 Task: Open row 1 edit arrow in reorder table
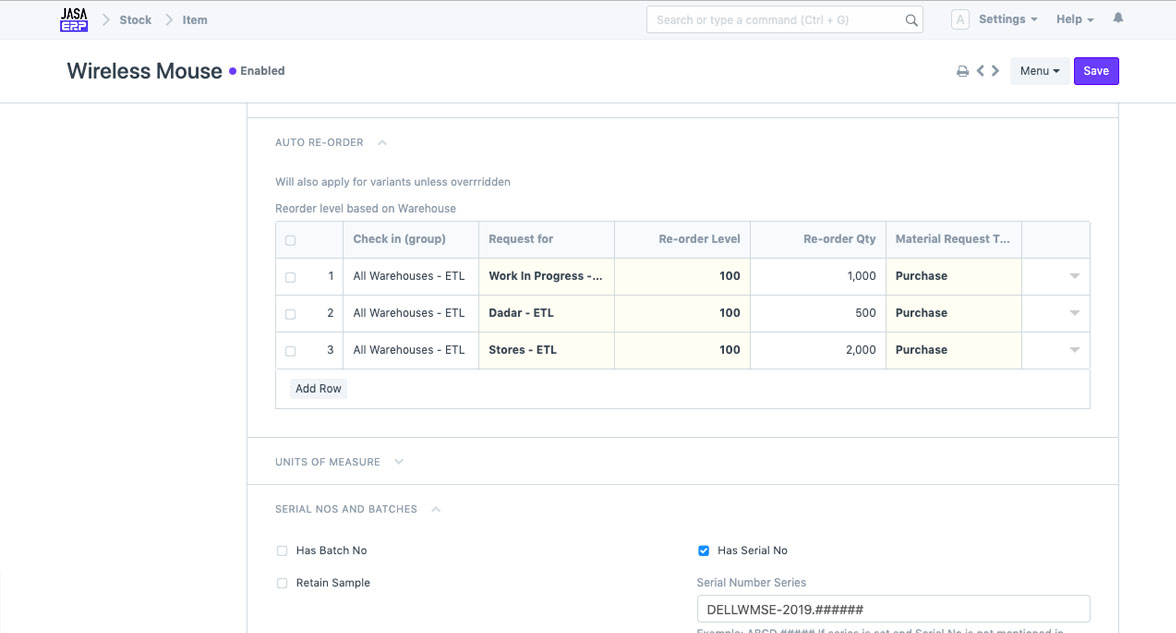pyautogui.click(x=1074, y=277)
